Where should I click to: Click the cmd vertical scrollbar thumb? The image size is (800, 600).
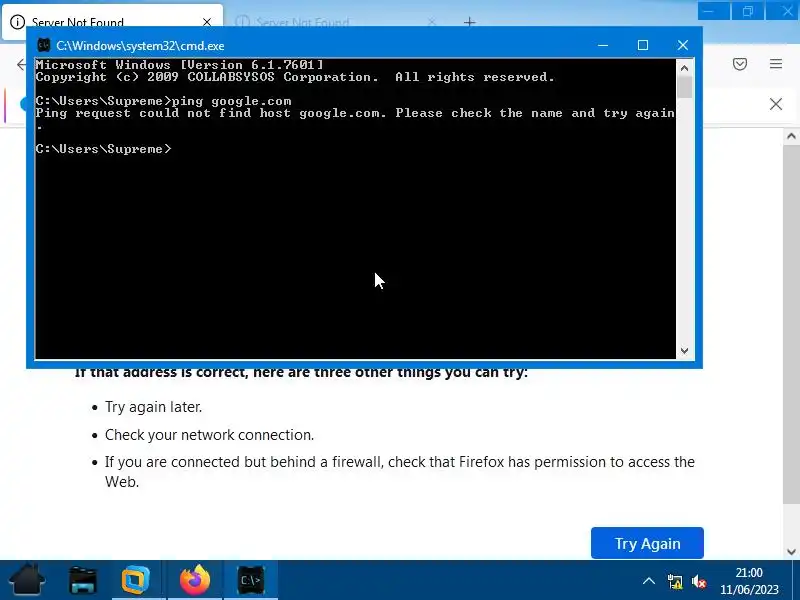click(x=685, y=87)
